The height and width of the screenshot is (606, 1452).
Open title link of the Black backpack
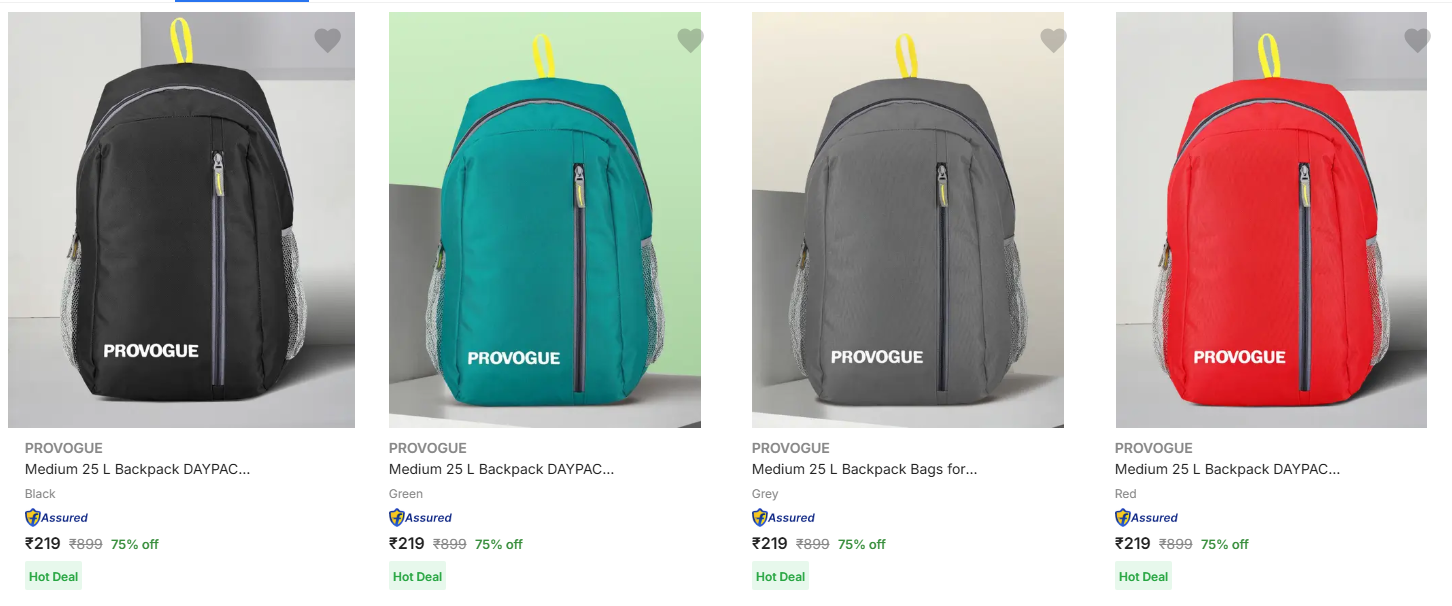coord(137,469)
